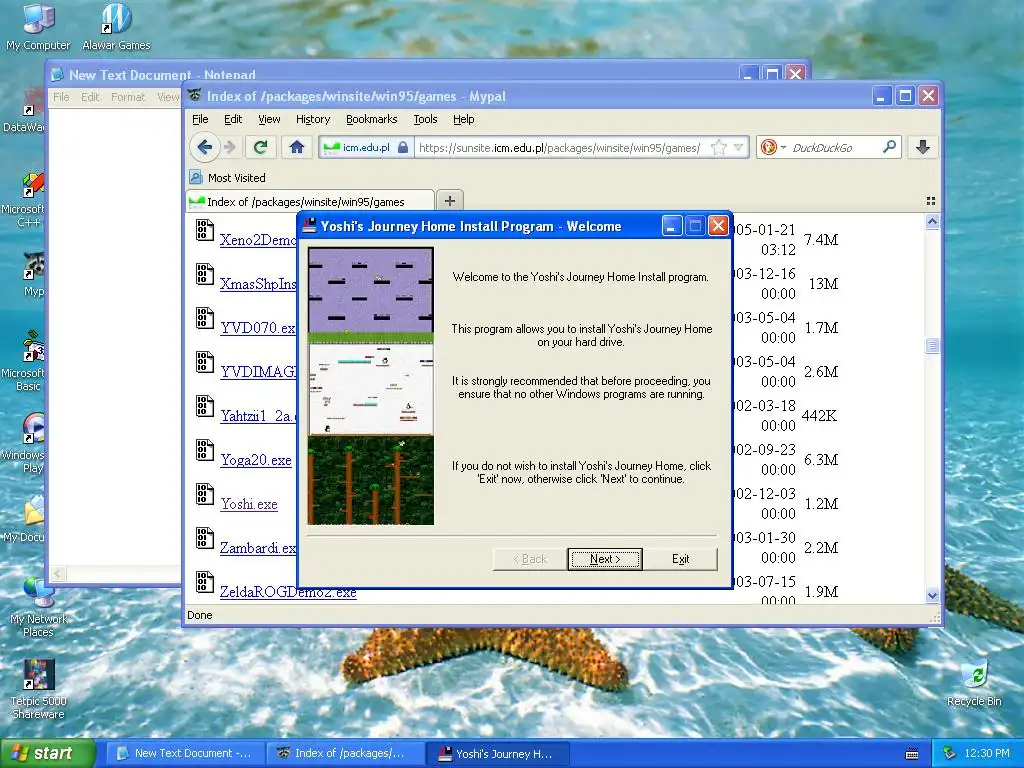Open the Yoshi.exe download link
The width and height of the screenshot is (1024, 768).
pyautogui.click(x=249, y=504)
